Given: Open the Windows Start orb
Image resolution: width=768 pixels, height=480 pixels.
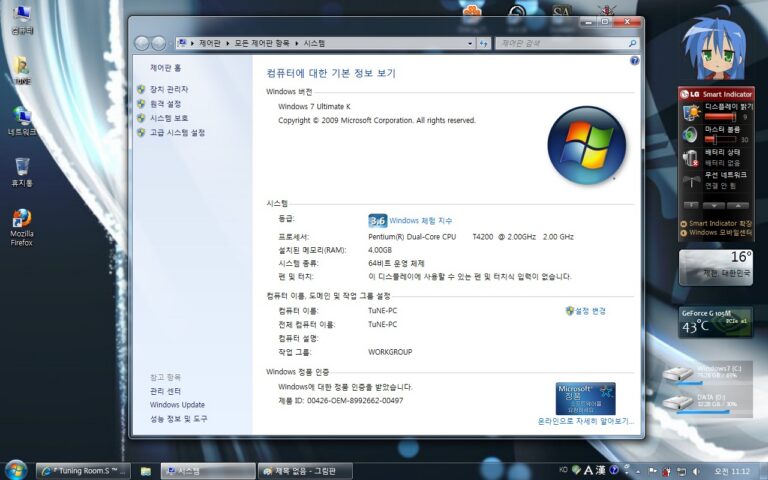Looking at the screenshot, I should (16, 471).
